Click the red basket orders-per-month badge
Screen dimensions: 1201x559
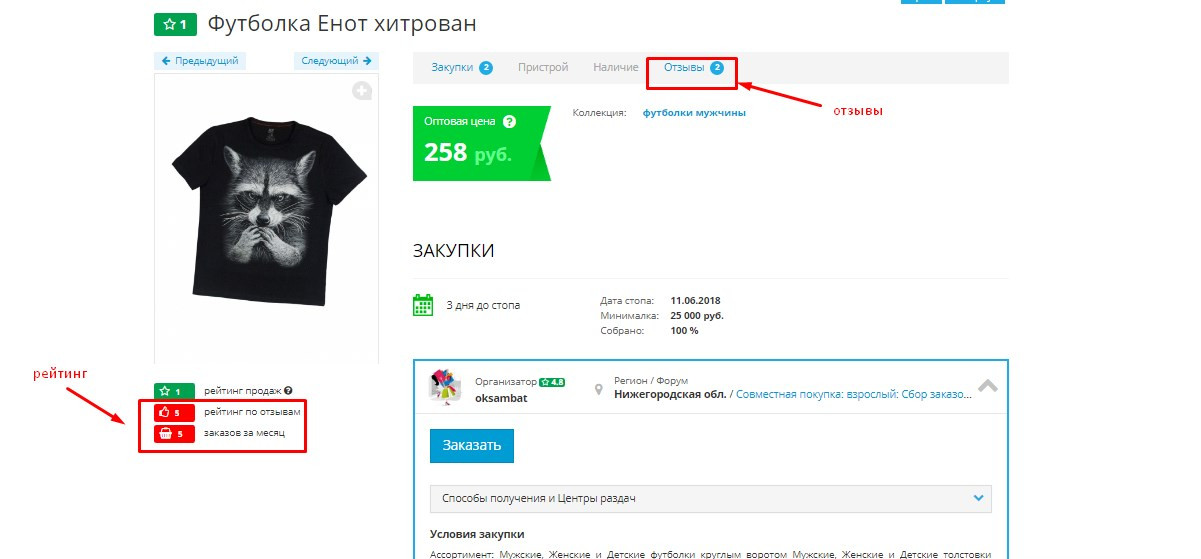pyautogui.click(x=174, y=434)
